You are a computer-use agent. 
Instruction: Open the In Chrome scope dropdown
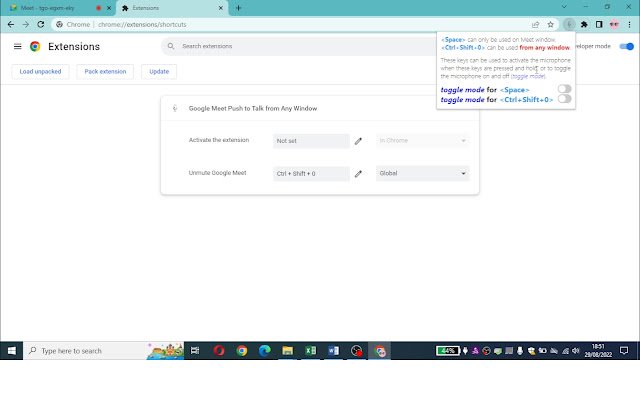pos(422,140)
